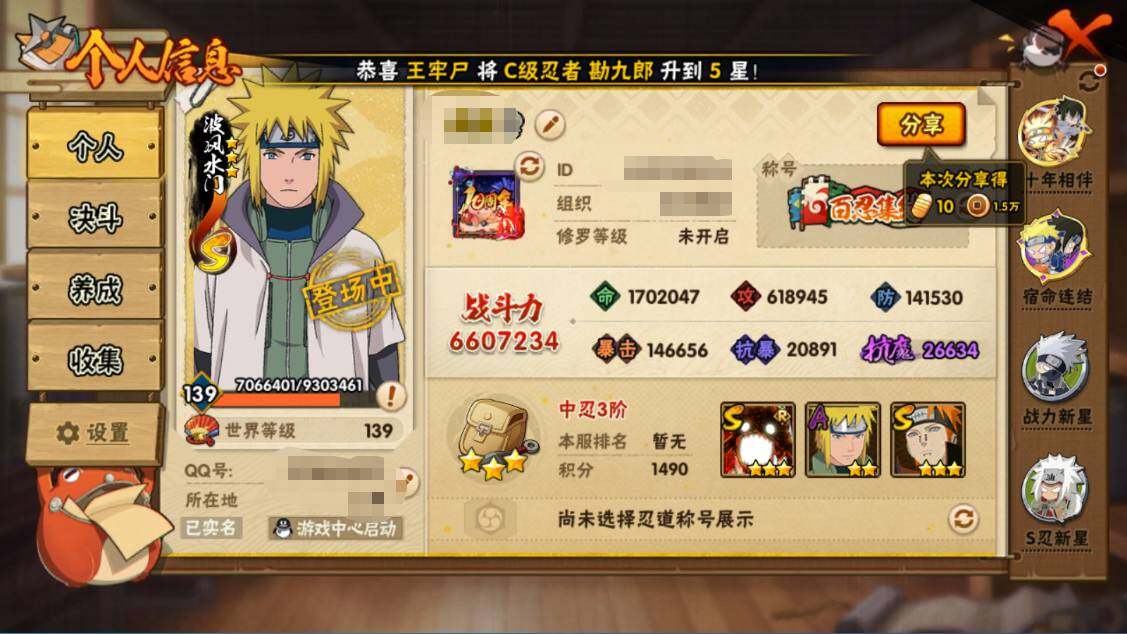
Task: Click the avatar refresh arrows icon
Action: coord(530,167)
